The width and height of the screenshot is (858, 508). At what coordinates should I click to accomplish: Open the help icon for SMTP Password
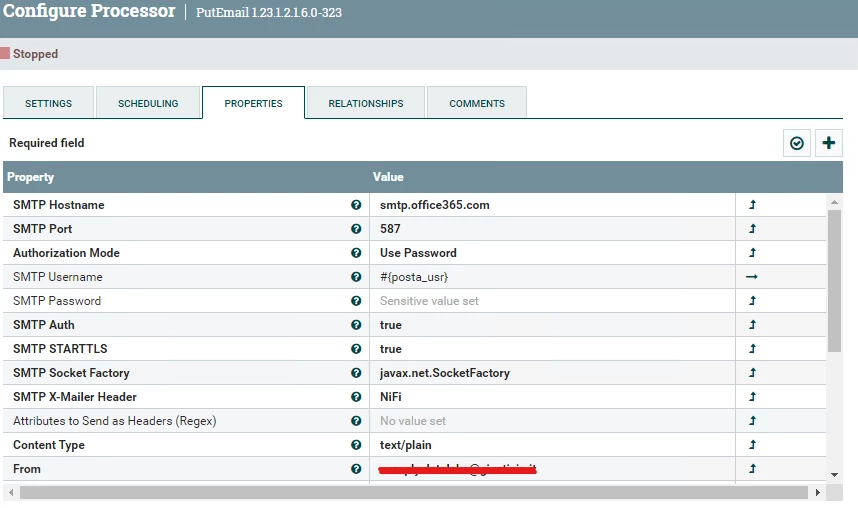pyautogui.click(x=356, y=301)
